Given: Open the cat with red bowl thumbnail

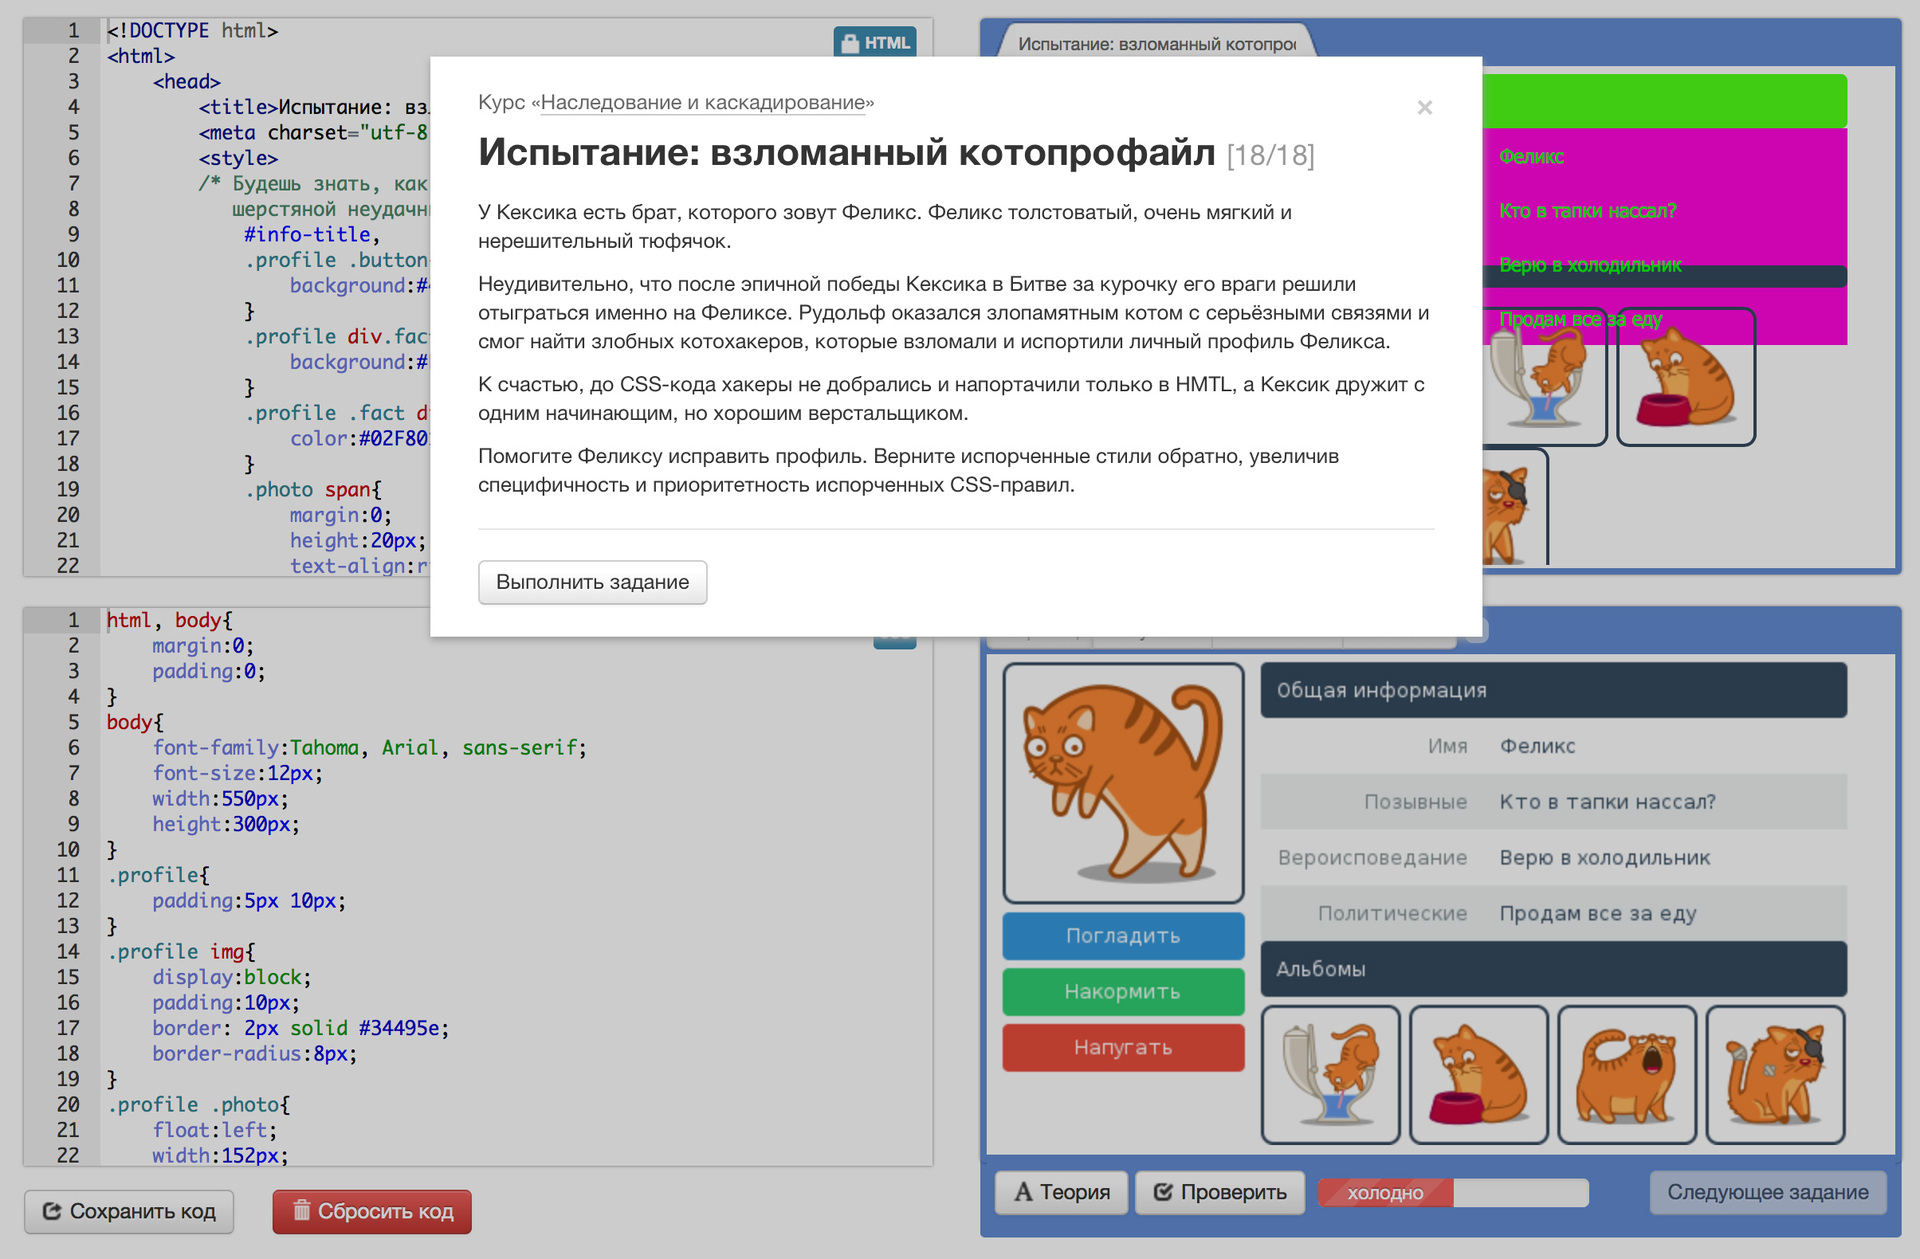Looking at the screenshot, I should click(1479, 1075).
